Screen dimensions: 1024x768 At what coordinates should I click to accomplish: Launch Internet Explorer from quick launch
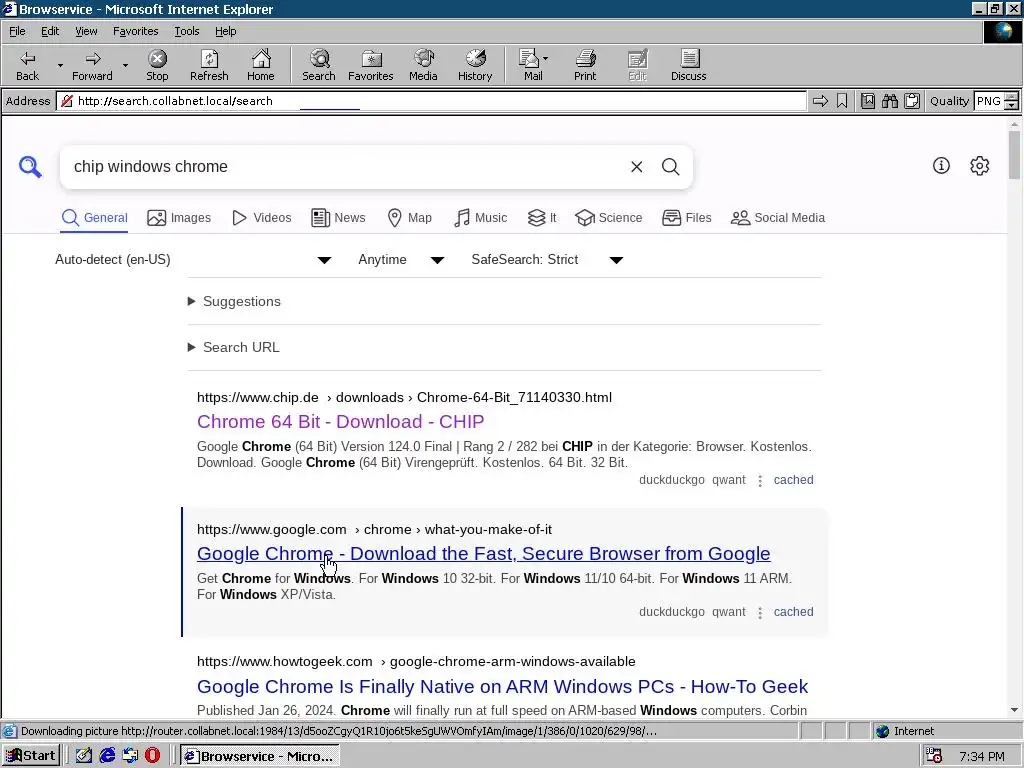[107, 756]
